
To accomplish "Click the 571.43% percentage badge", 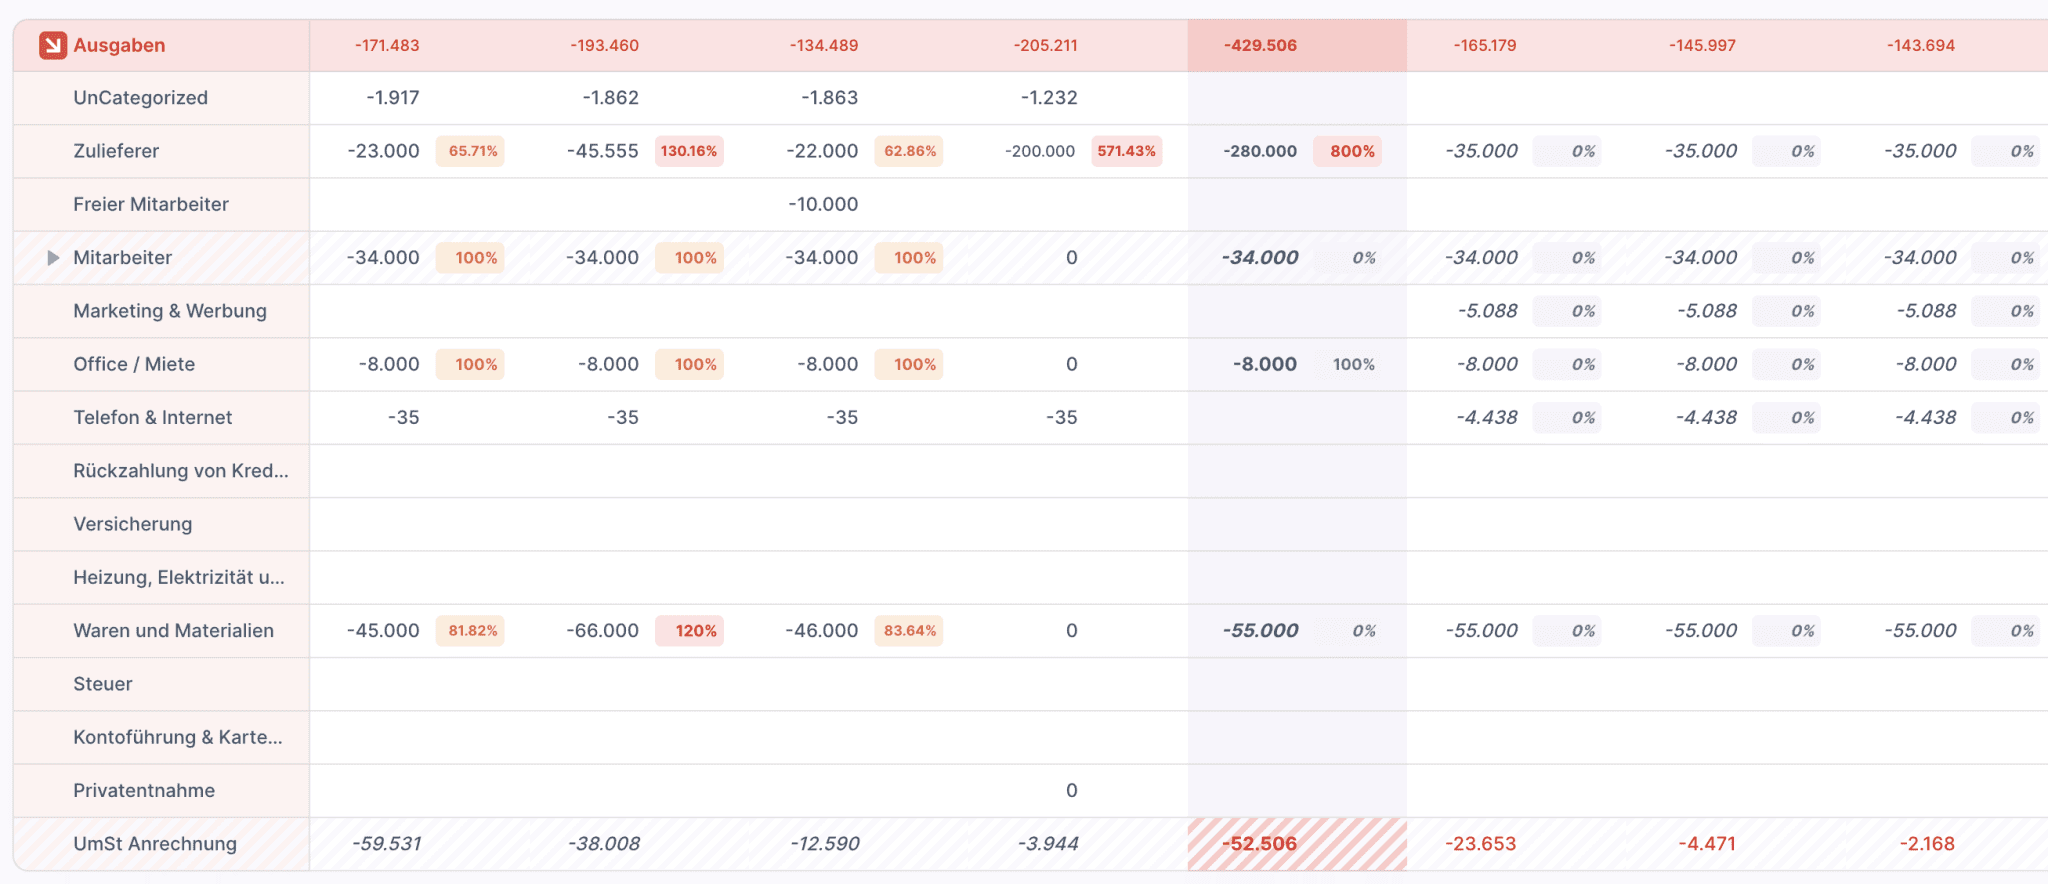I will (x=1126, y=151).
